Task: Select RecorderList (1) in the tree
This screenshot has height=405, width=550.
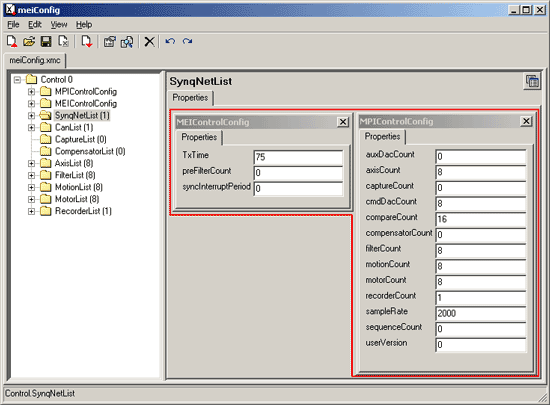Action: tap(83, 211)
